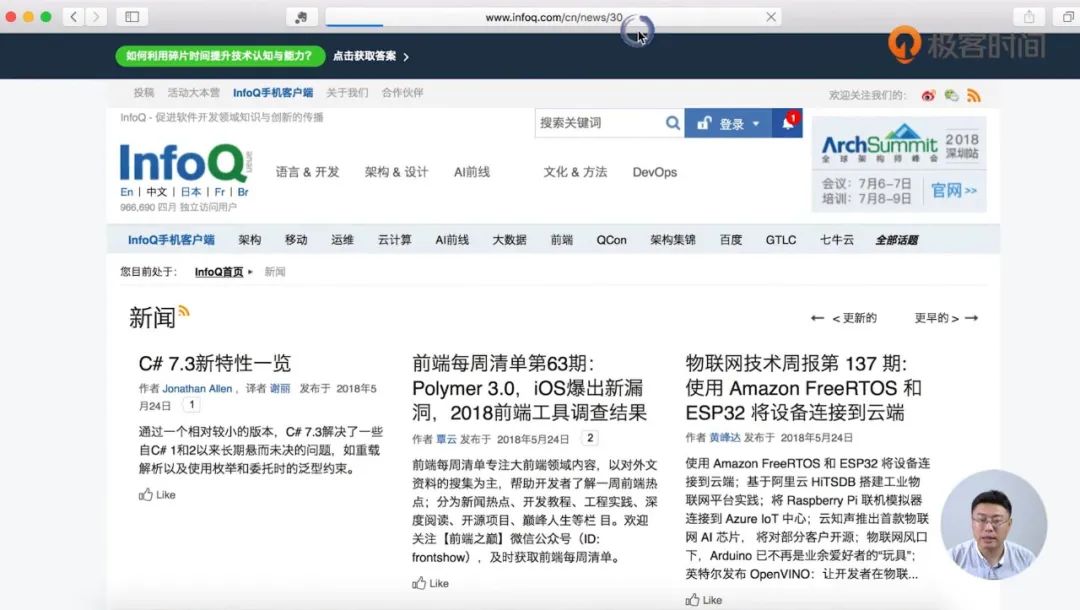Open 物联网技术周报第137期 article title
The image size is (1080, 610).
[x=803, y=388]
